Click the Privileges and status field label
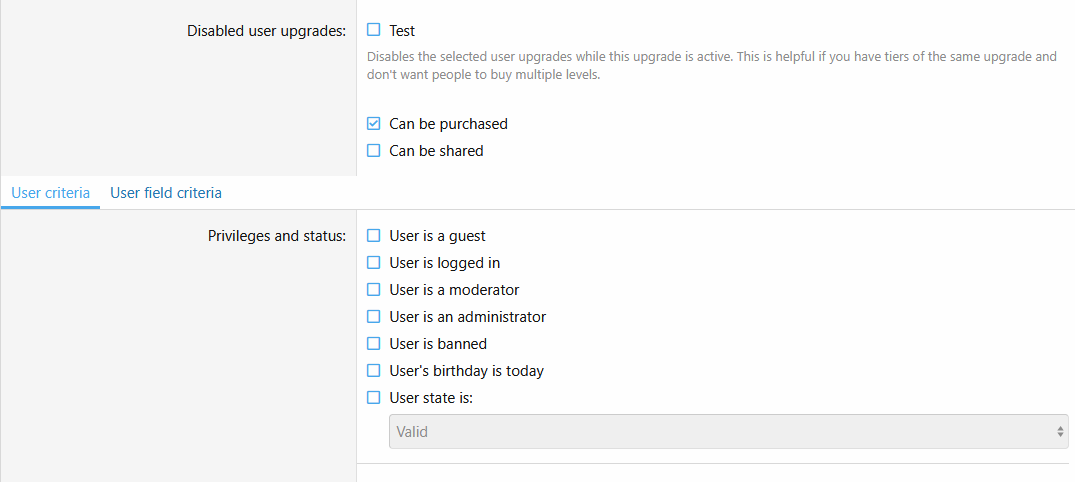 click(x=276, y=237)
